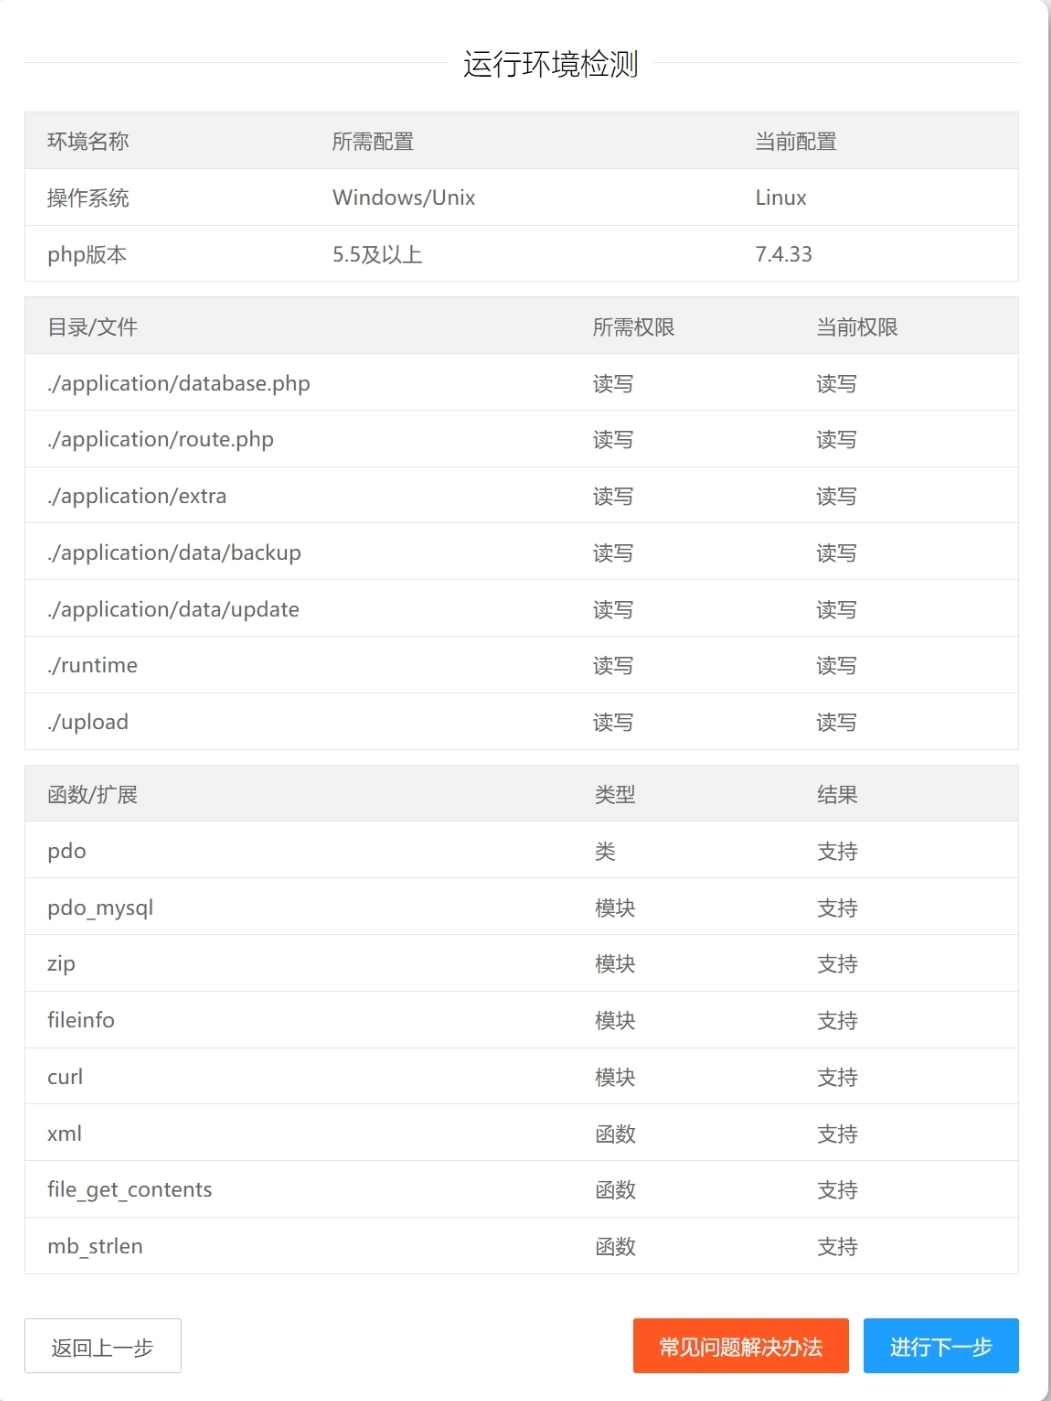Click the zip module row
The image size is (1051, 1401).
click(61, 964)
